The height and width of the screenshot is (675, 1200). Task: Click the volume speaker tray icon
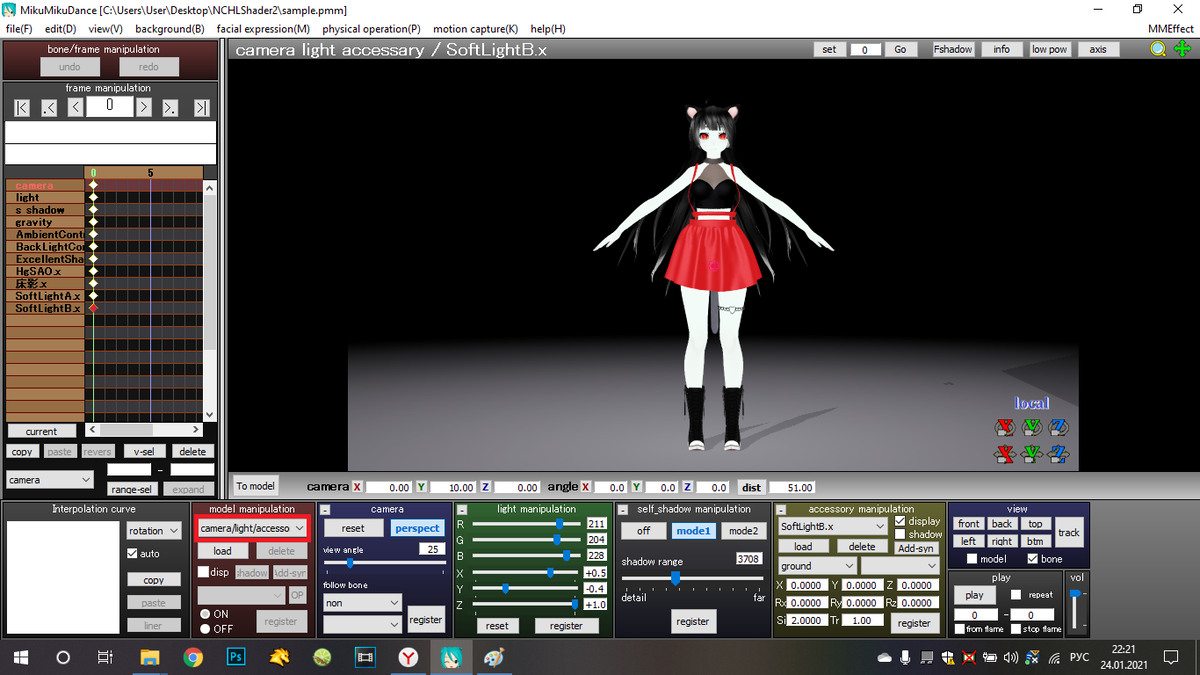click(1010, 657)
